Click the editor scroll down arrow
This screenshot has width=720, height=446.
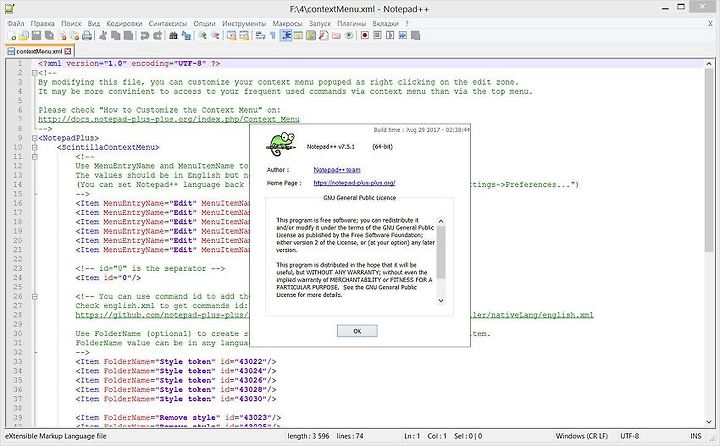pos(709,422)
